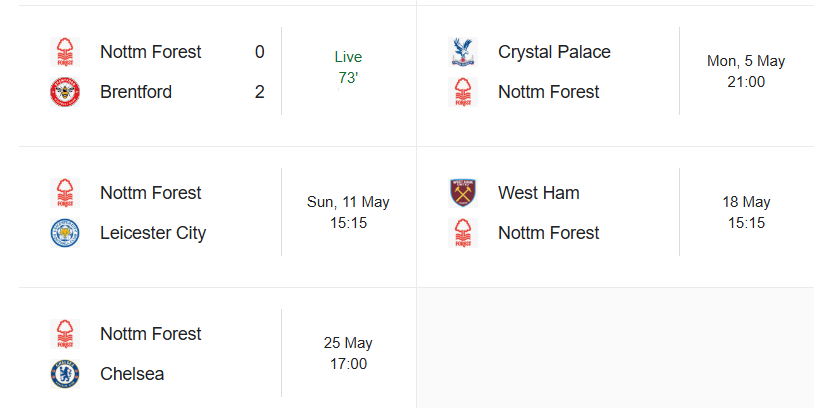The image size is (833, 408).
Task: Click Nottm Forest crest in Brentford match
Action: pyautogui.click(x=65, y=52)
